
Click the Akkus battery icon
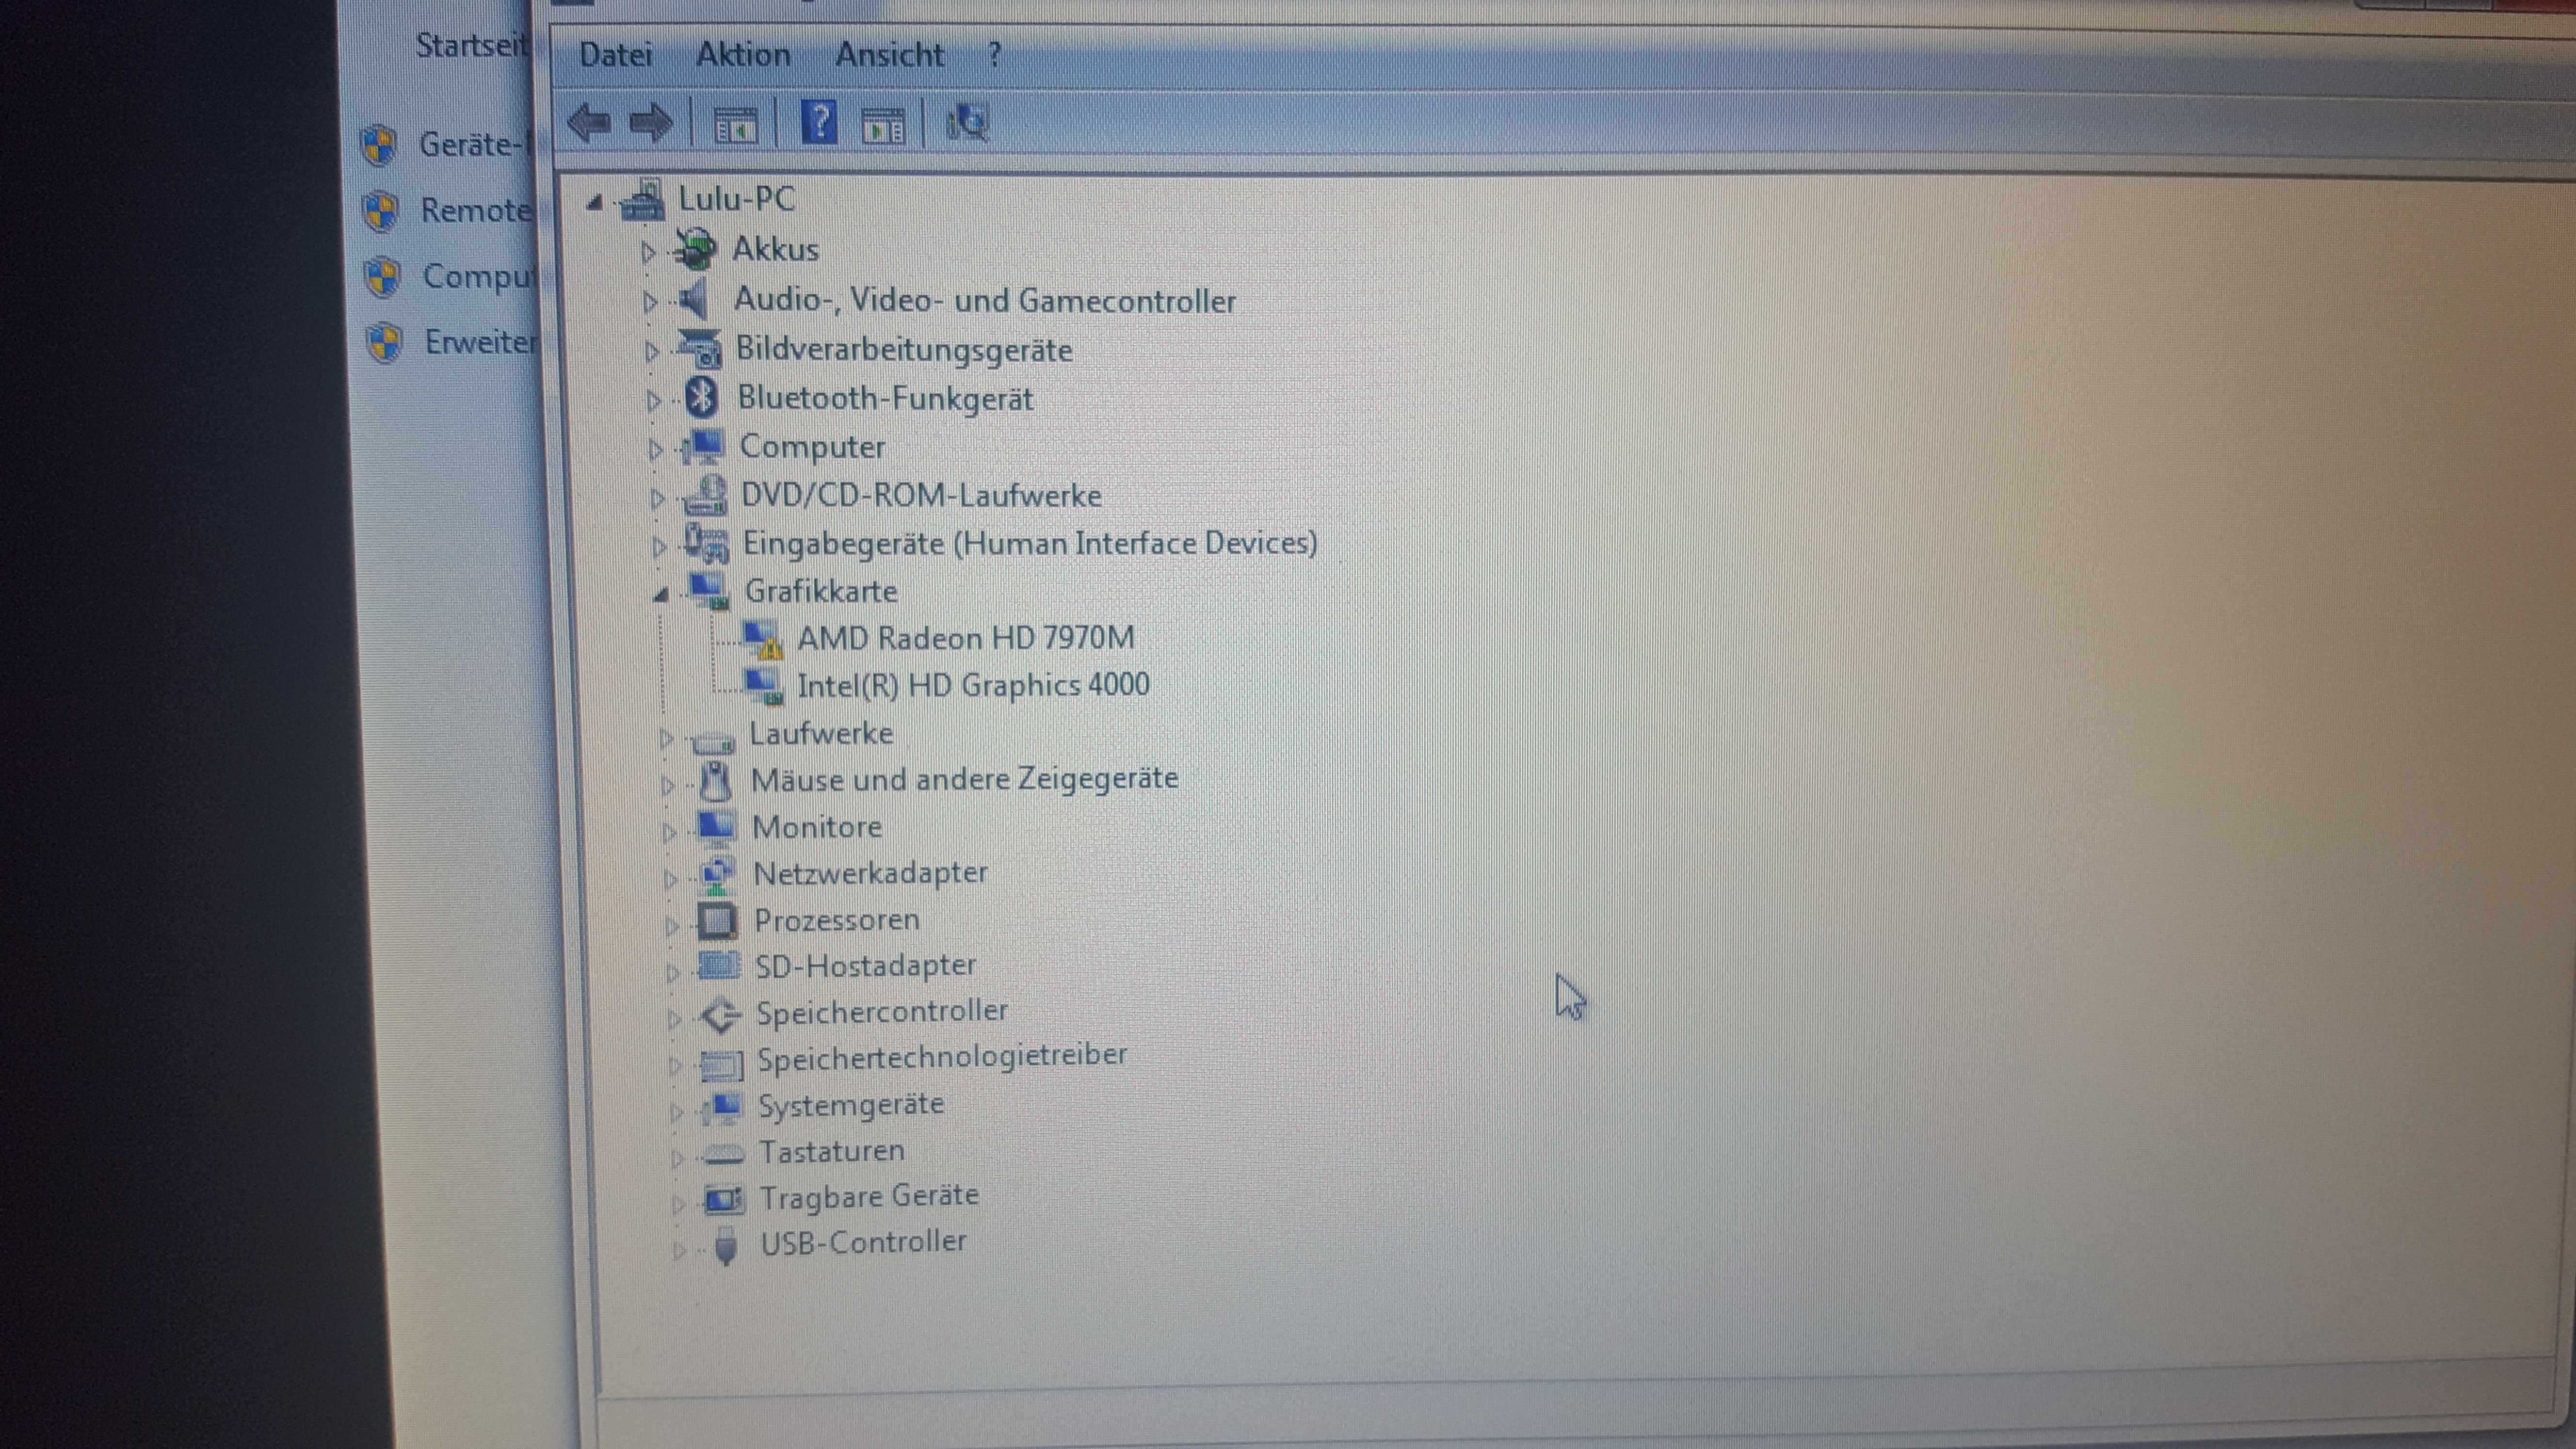pos(695,249)
